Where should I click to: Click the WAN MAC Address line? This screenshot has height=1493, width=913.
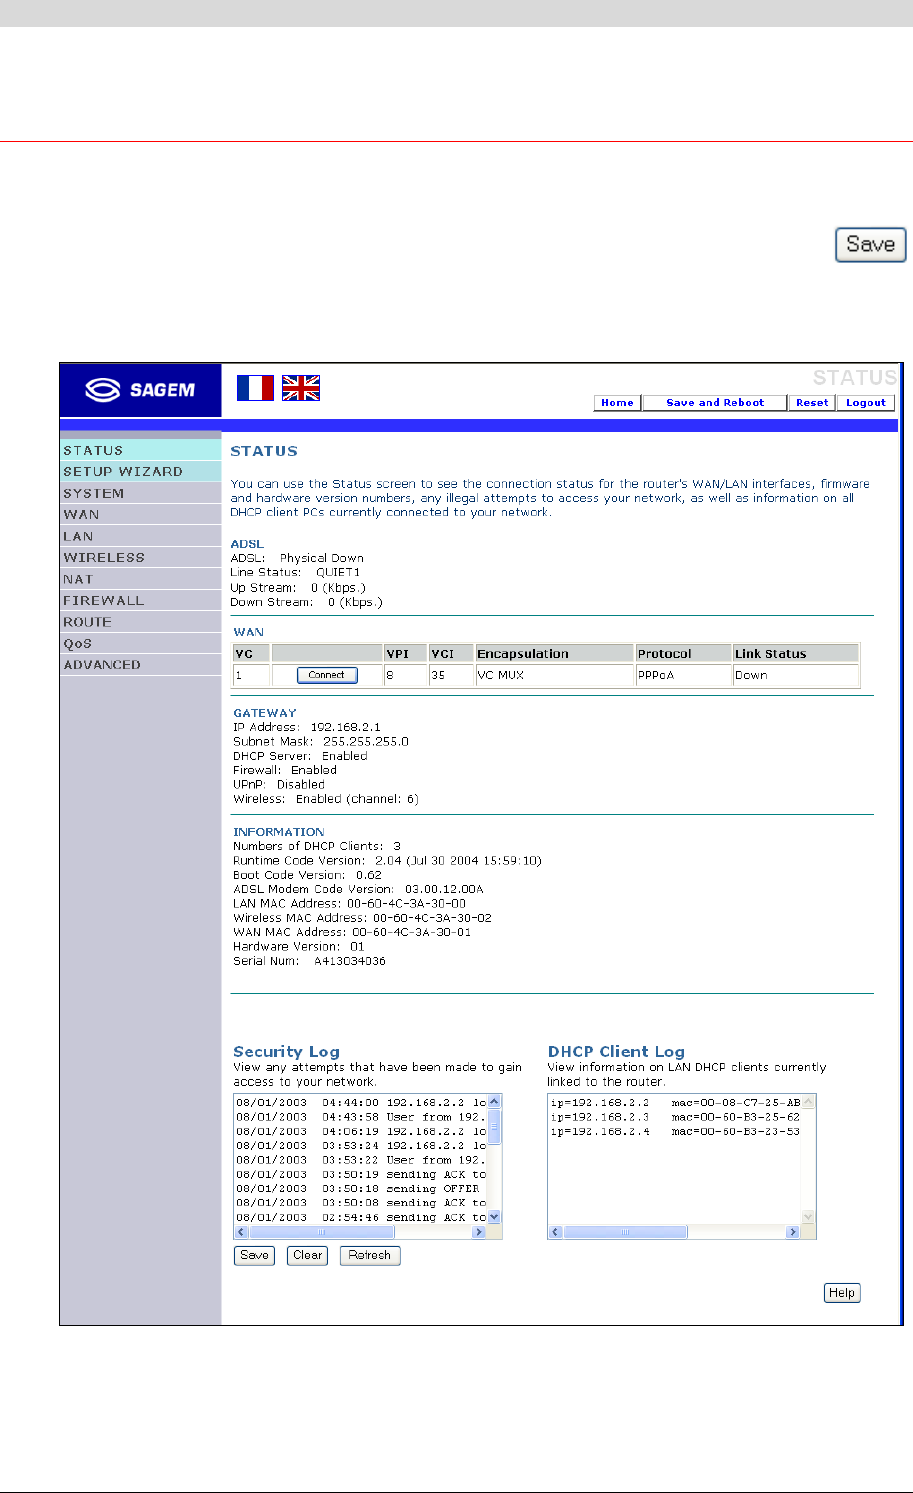(352, 932)
